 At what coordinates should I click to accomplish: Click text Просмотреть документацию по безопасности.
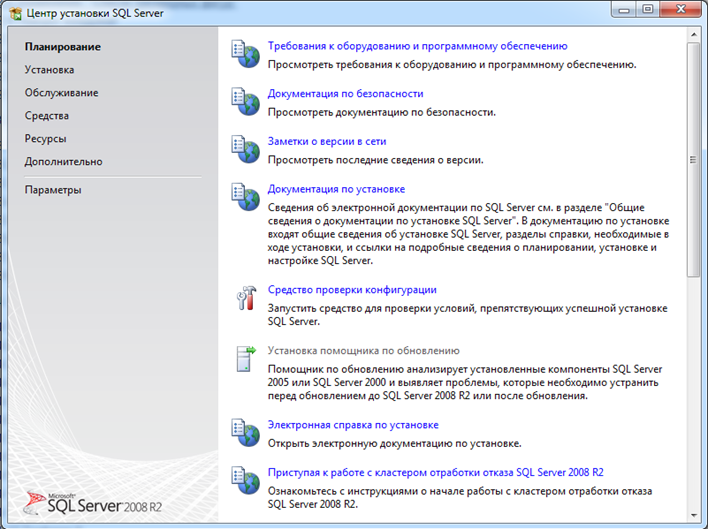(382, 112)
